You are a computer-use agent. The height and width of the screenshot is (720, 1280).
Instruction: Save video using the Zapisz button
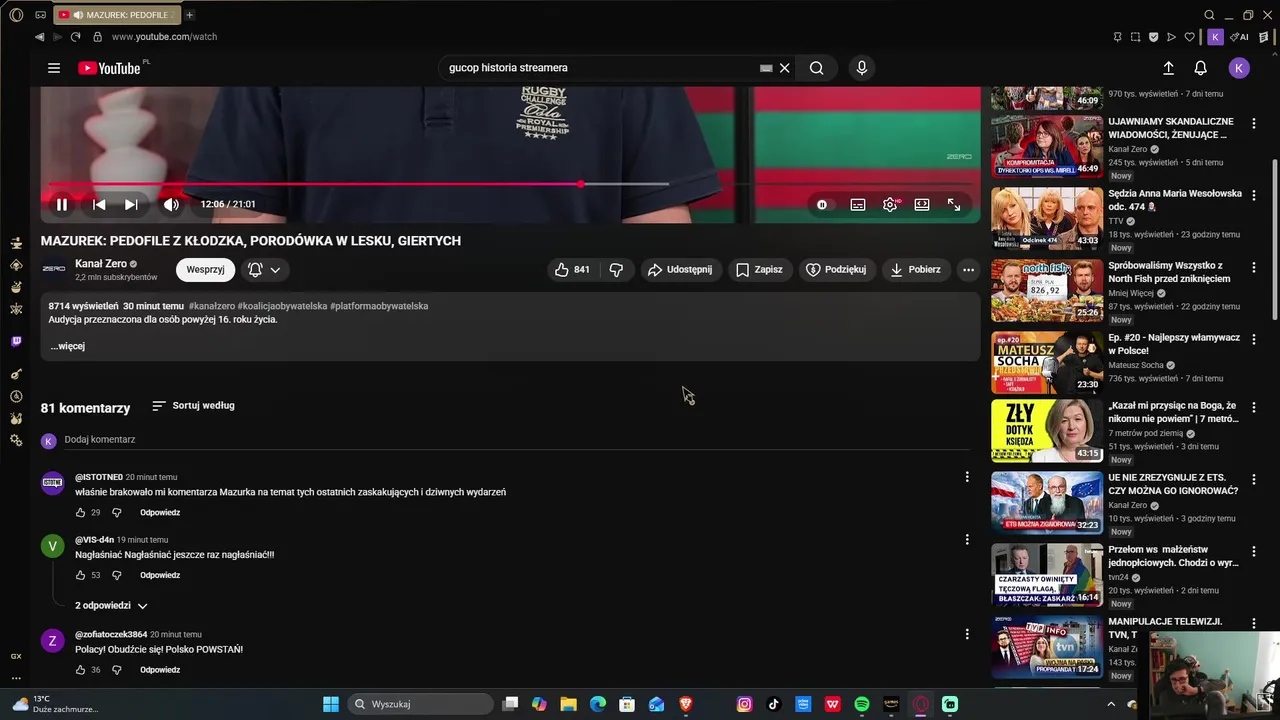pyautogui.click(x=759, y=269)
